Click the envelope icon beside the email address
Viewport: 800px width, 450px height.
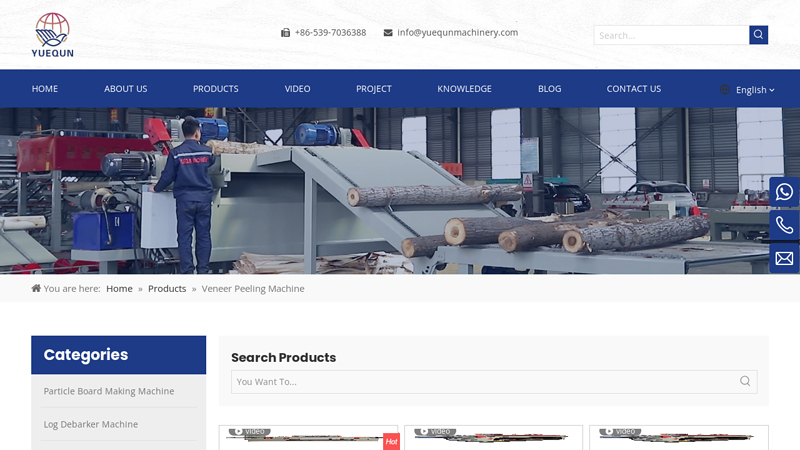click(x=388, y=33)
